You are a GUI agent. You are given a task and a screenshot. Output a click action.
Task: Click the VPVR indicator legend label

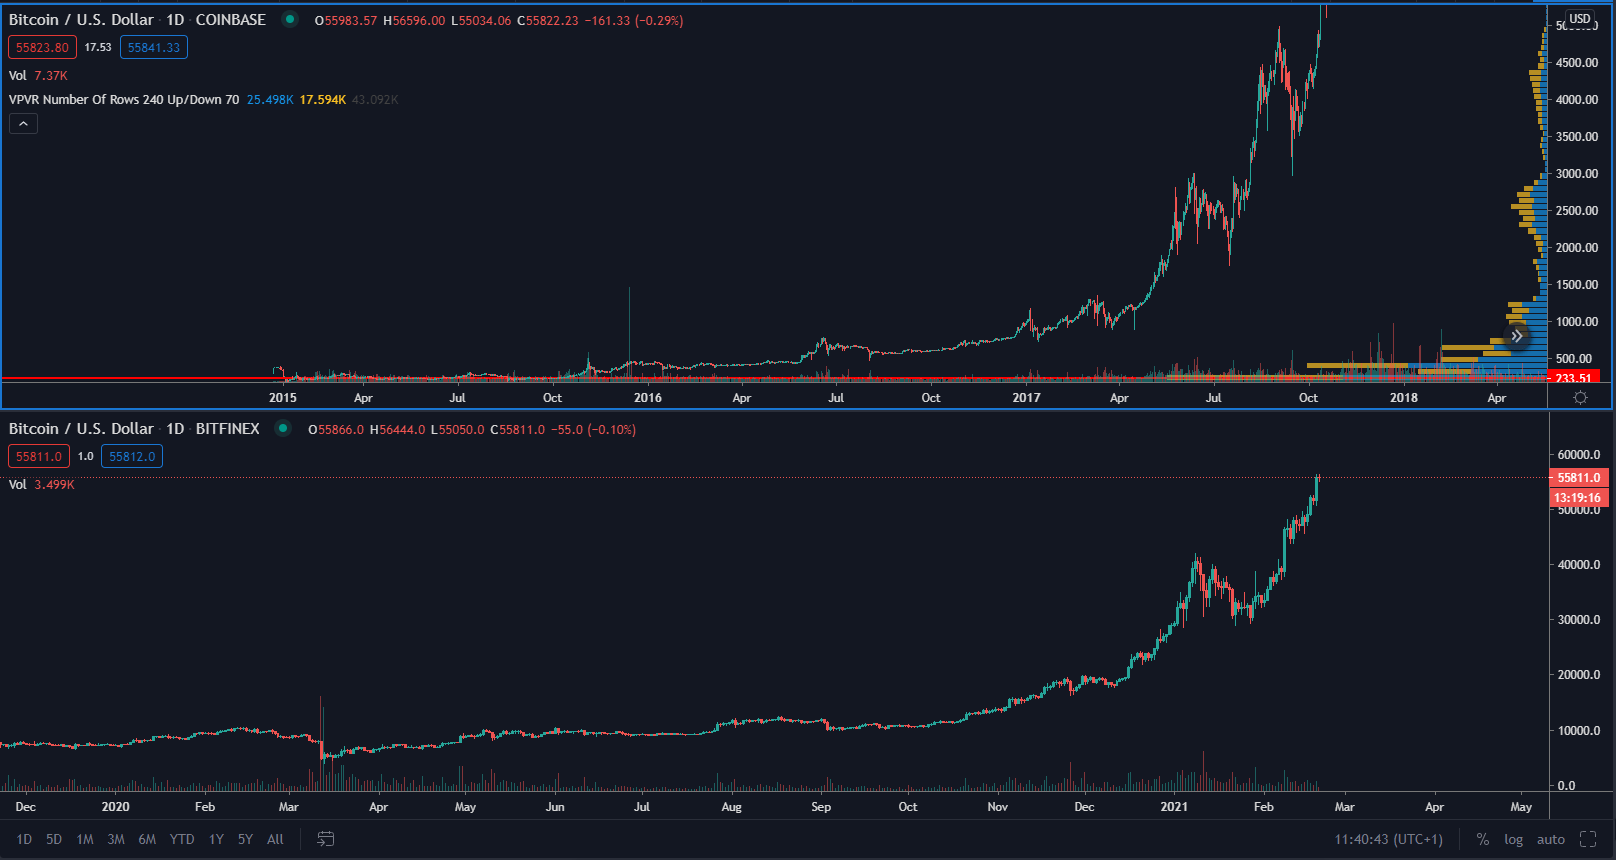point(124,99)
